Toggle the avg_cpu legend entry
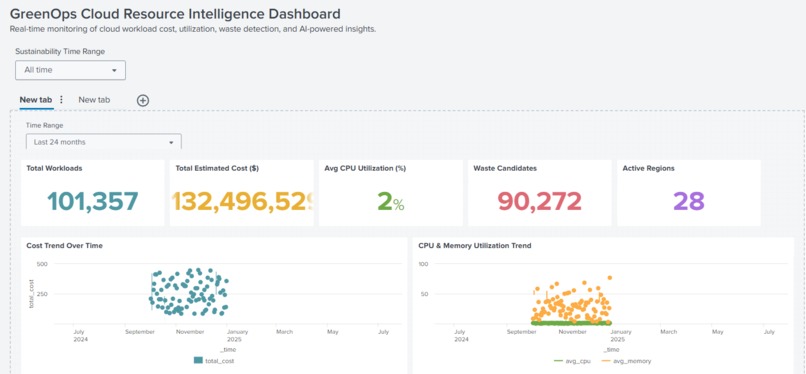Viewport: 806px width, 374px height. (x=572, y=361)
